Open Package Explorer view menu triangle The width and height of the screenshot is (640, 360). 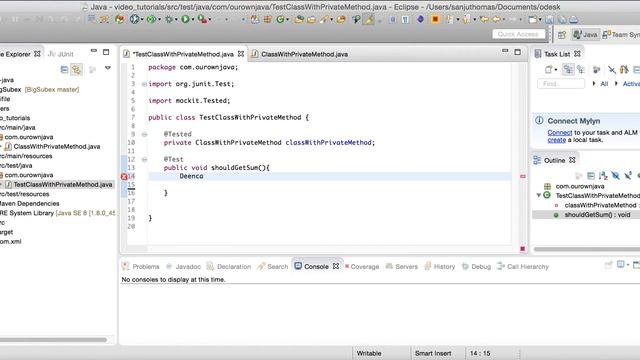pyautogui.click(x=108, y=68)
